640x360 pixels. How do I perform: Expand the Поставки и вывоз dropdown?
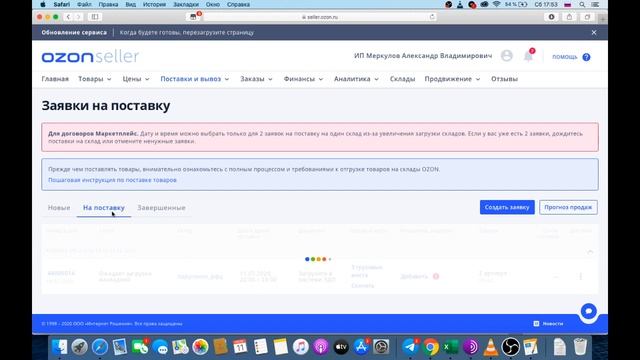coord(195,79)
